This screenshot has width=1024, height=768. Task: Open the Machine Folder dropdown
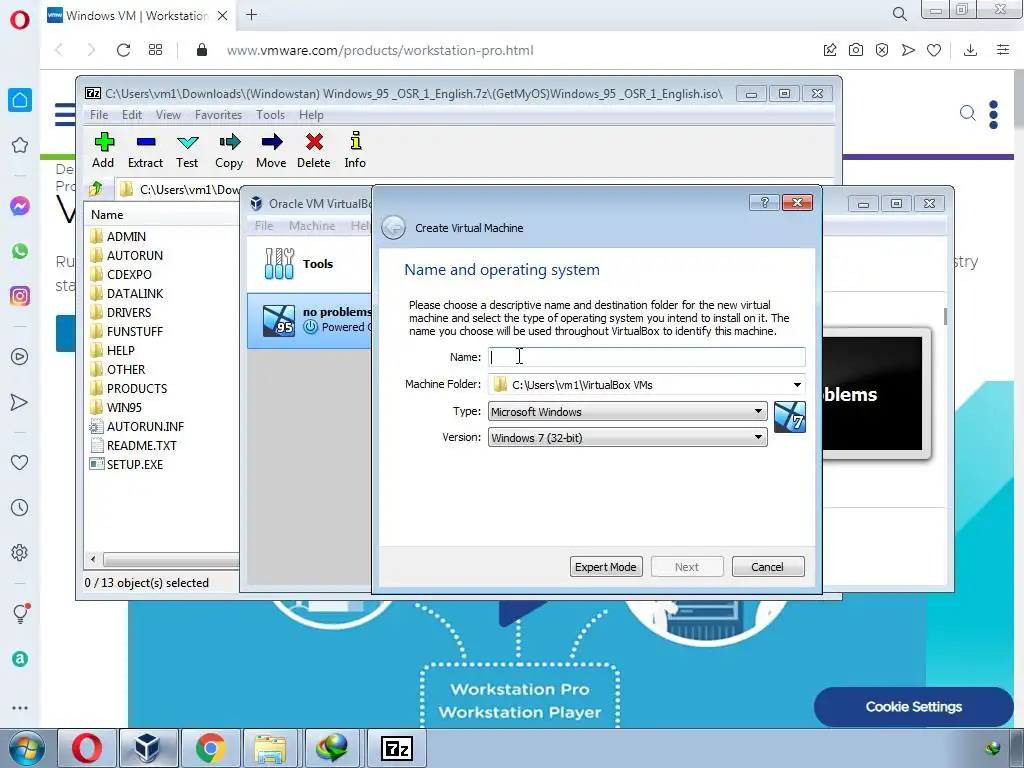(x=797, y=385)
